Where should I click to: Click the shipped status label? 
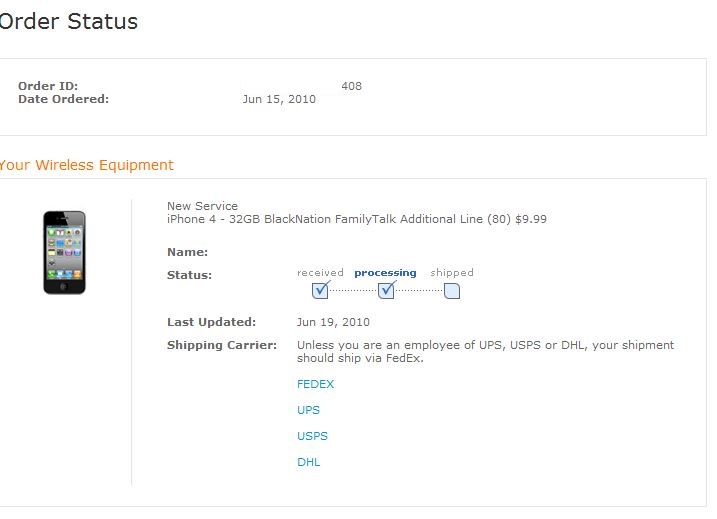(452, 273)
